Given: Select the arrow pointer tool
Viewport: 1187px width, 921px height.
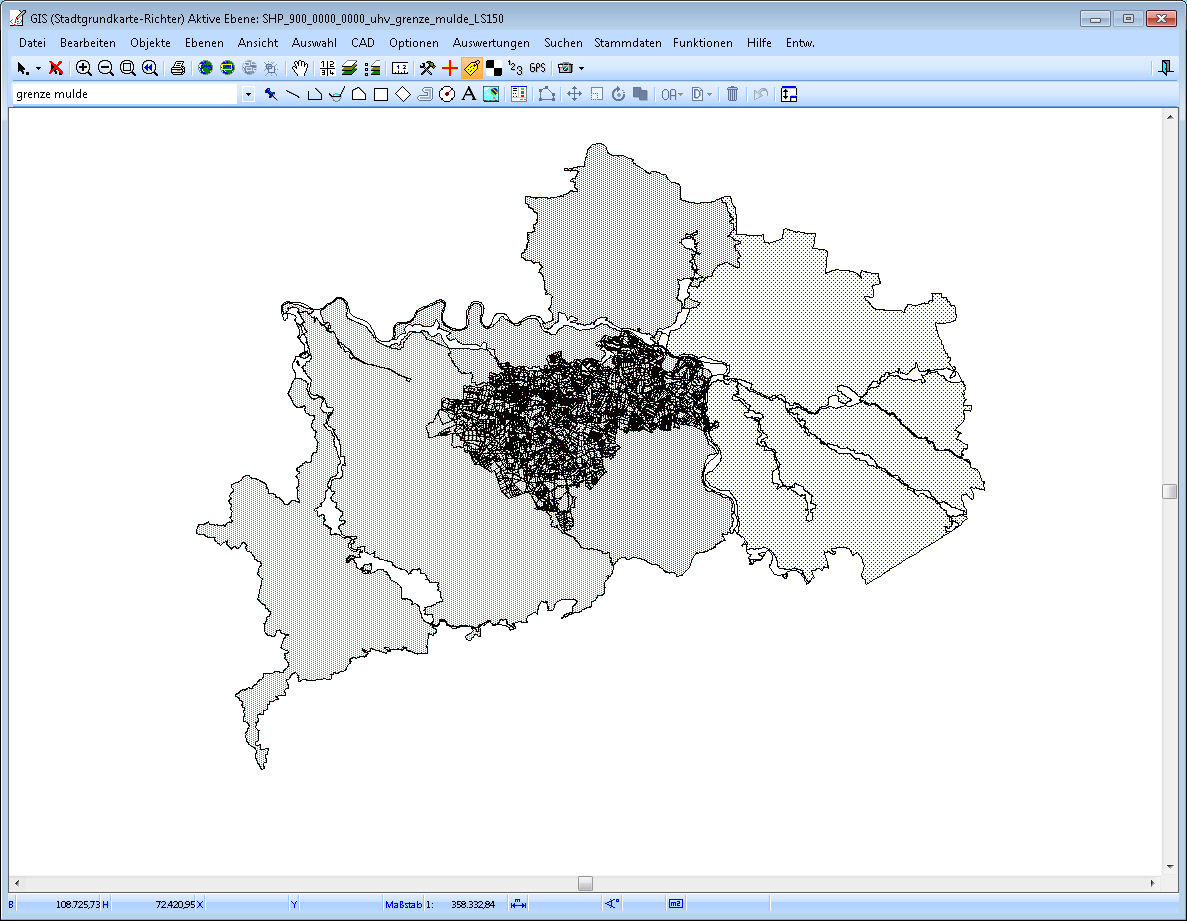Looking at the screenshot, I should [x=22, y=68].
